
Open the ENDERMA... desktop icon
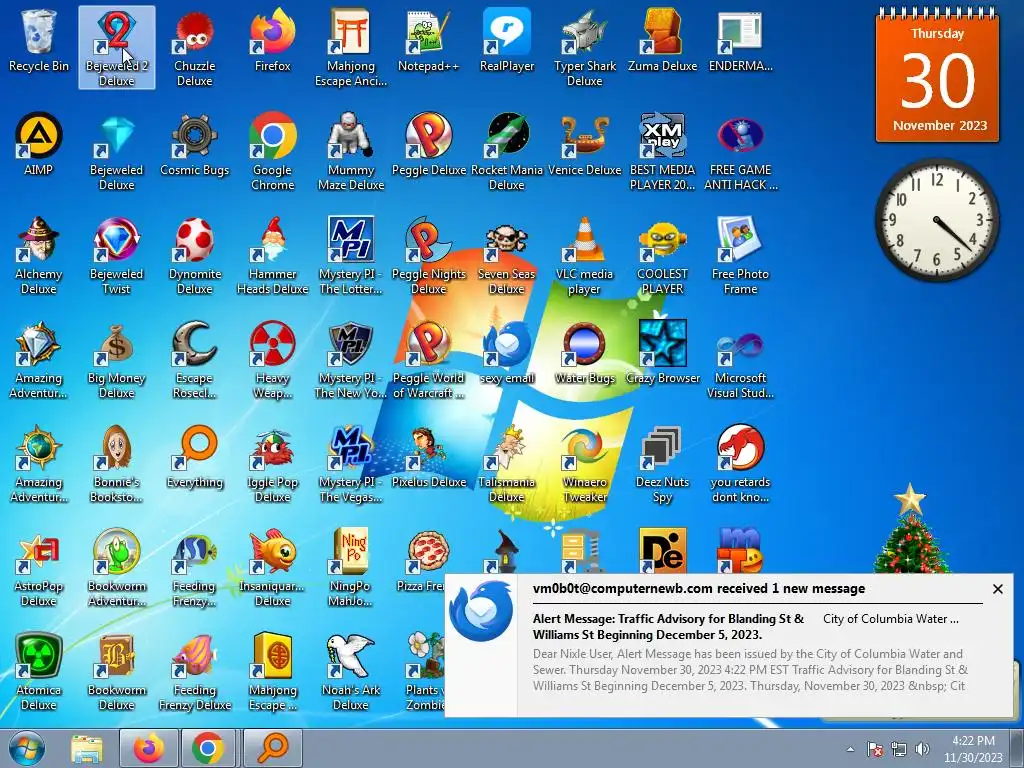(740, 41)
